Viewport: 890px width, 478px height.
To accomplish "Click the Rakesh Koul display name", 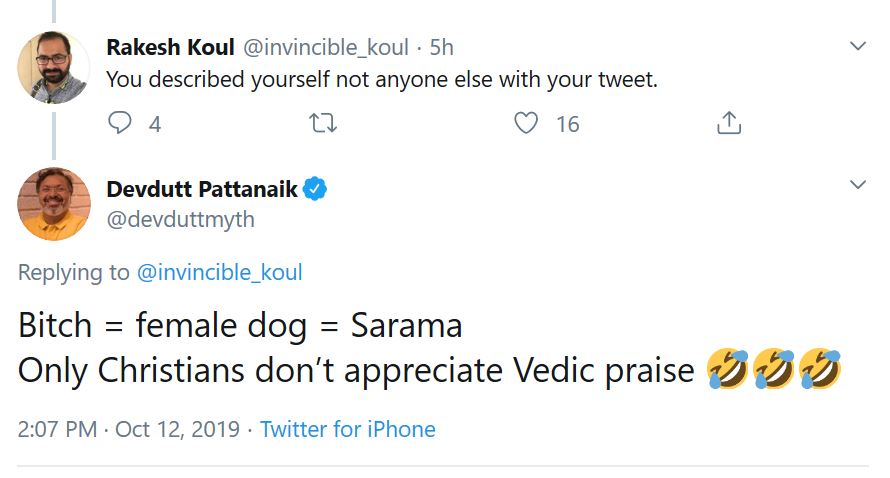I will 170,47.
